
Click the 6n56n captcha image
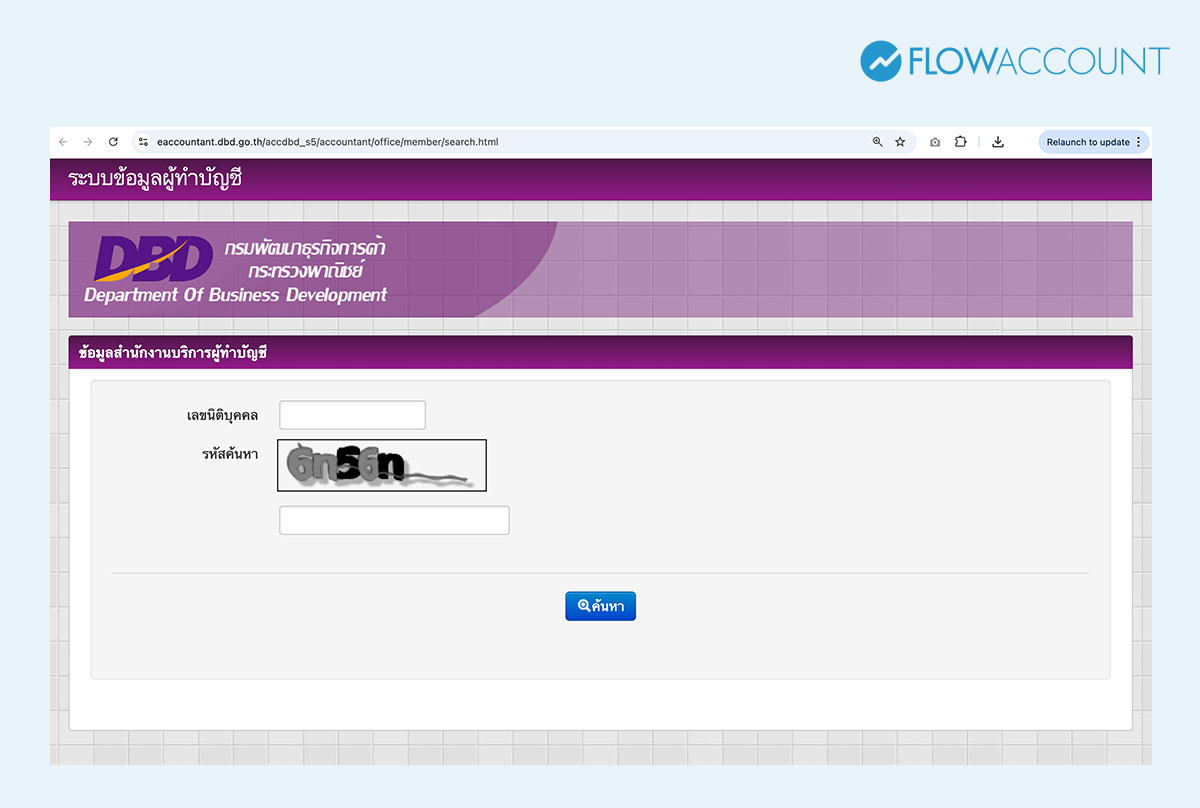click(x=382, y=466)
